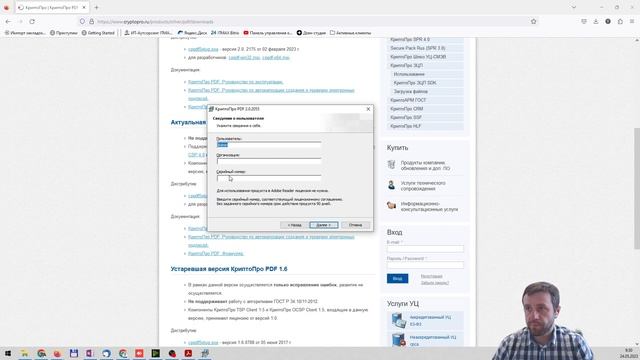Open the tab list dropdown arrow

pos(573,7)
